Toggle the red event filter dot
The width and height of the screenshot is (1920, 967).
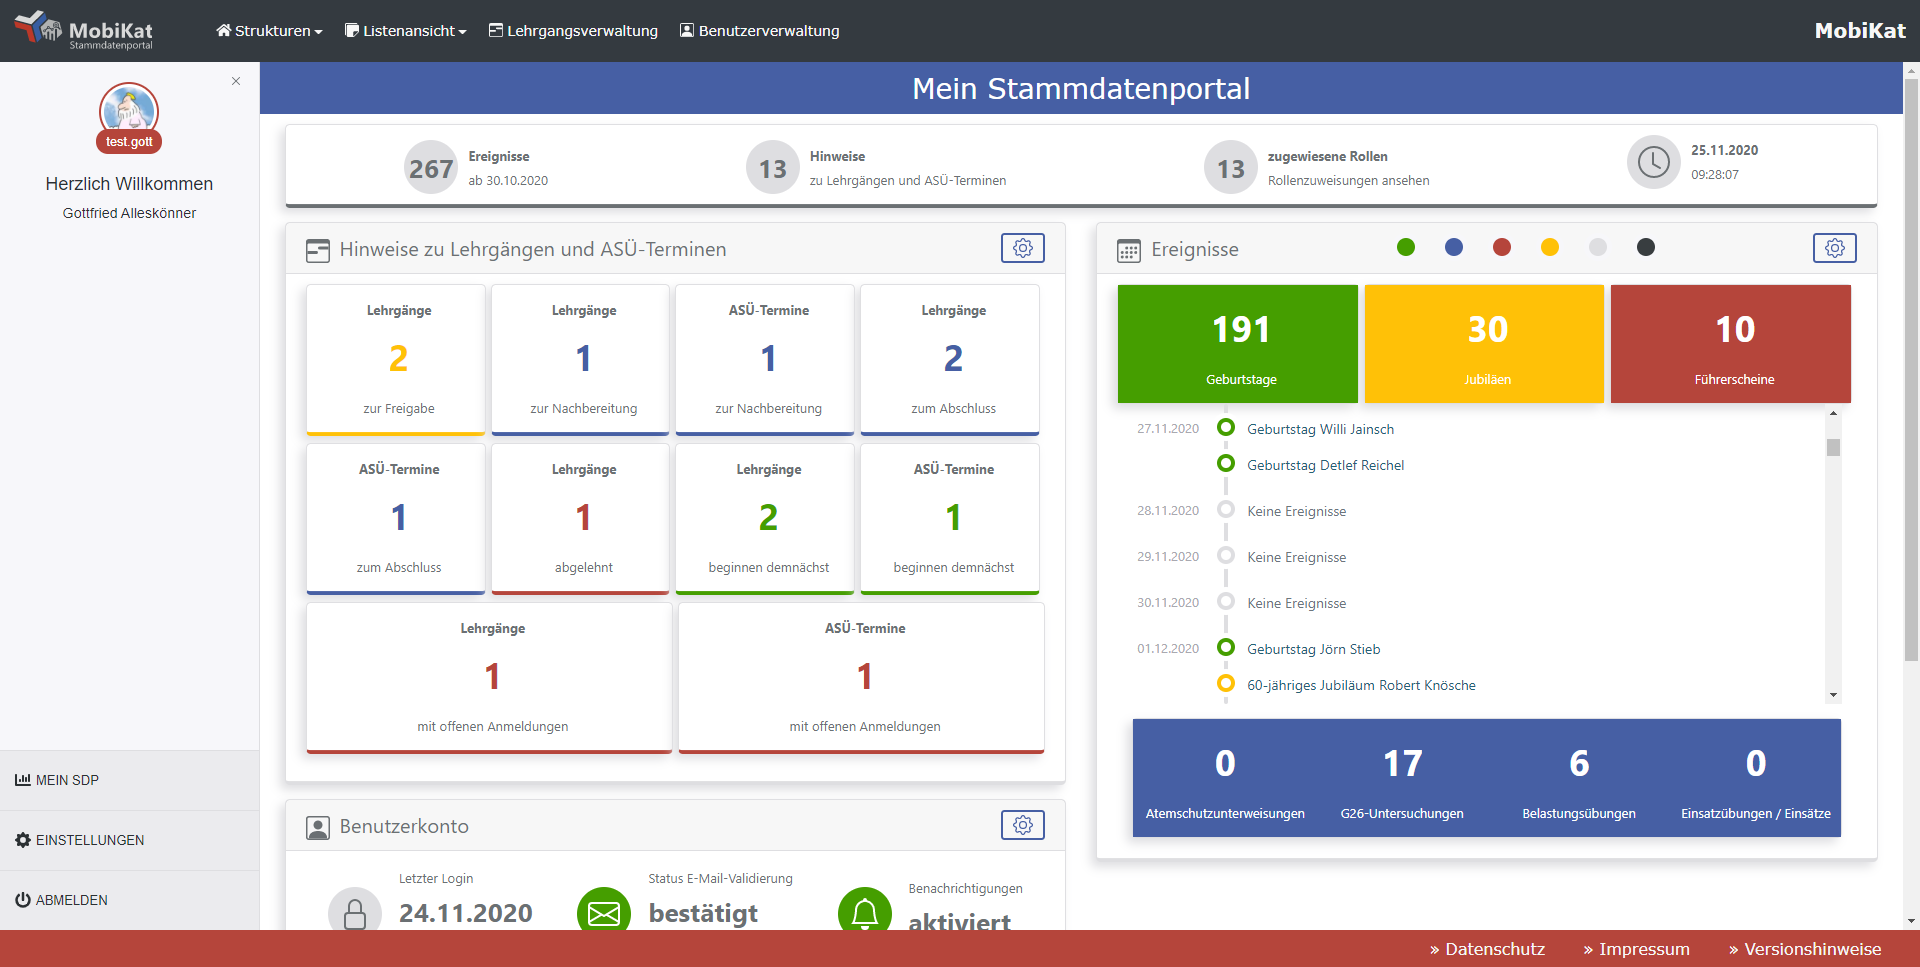click(1502, 247)
